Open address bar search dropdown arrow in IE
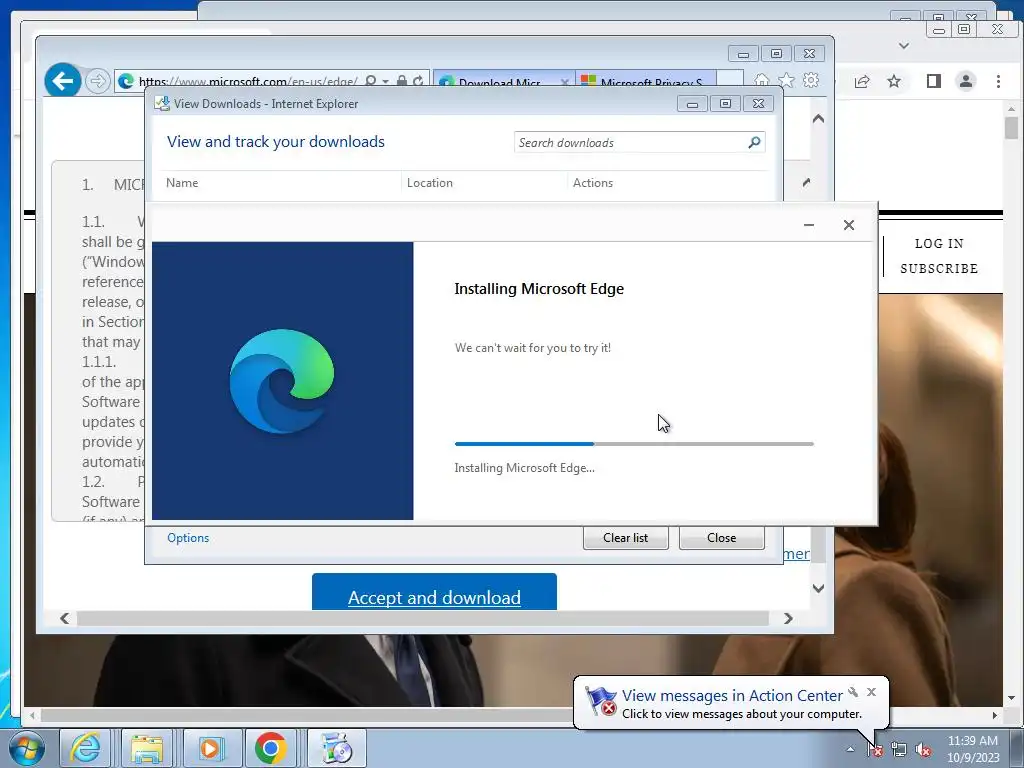1024x768 pixels. [385, 82]
